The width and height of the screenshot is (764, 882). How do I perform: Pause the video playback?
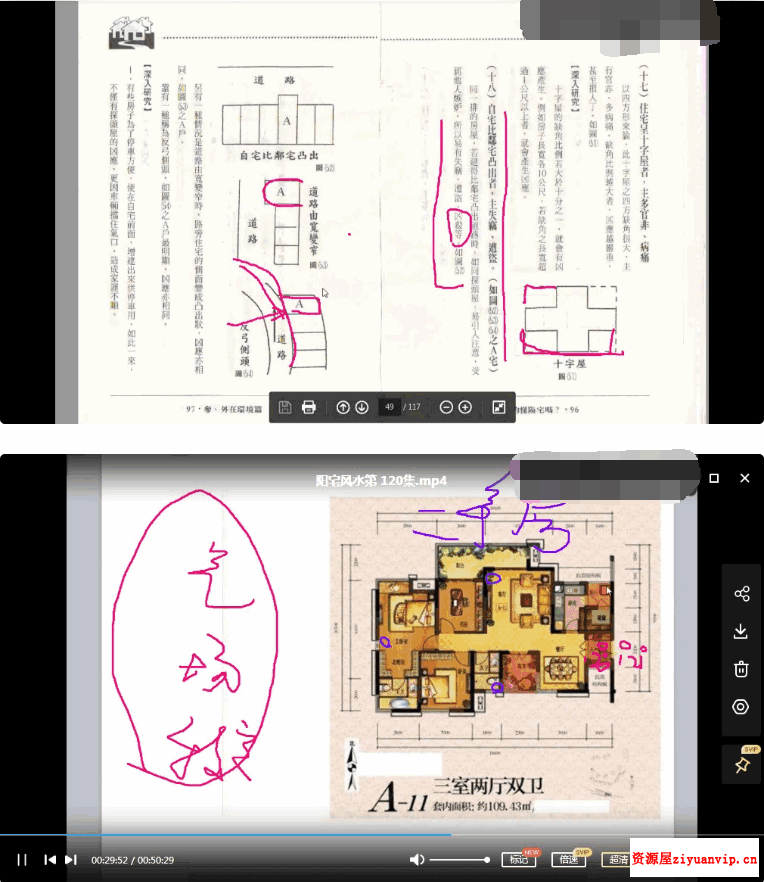22,860
